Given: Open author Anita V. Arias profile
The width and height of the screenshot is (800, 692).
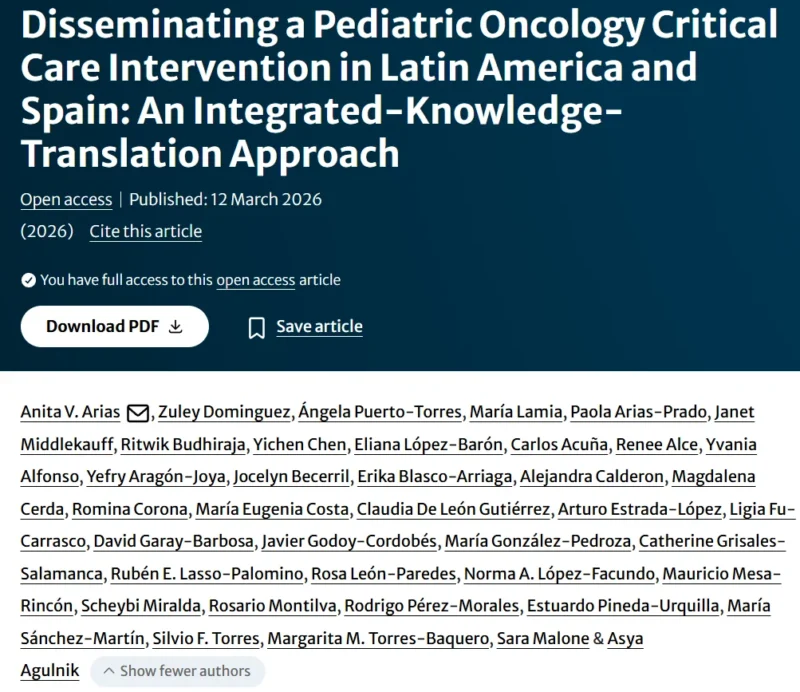Looking at the screenshot, I should pos(70,413).
